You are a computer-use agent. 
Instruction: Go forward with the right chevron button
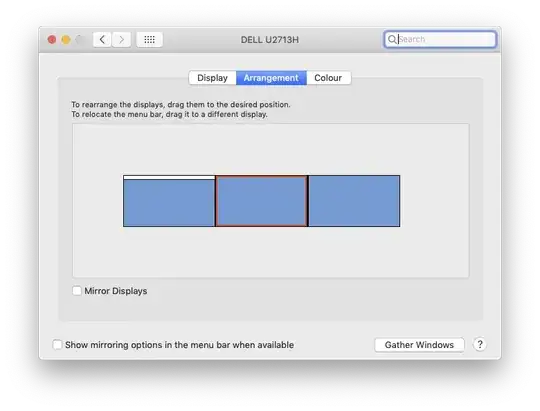(x=121, y=40)
